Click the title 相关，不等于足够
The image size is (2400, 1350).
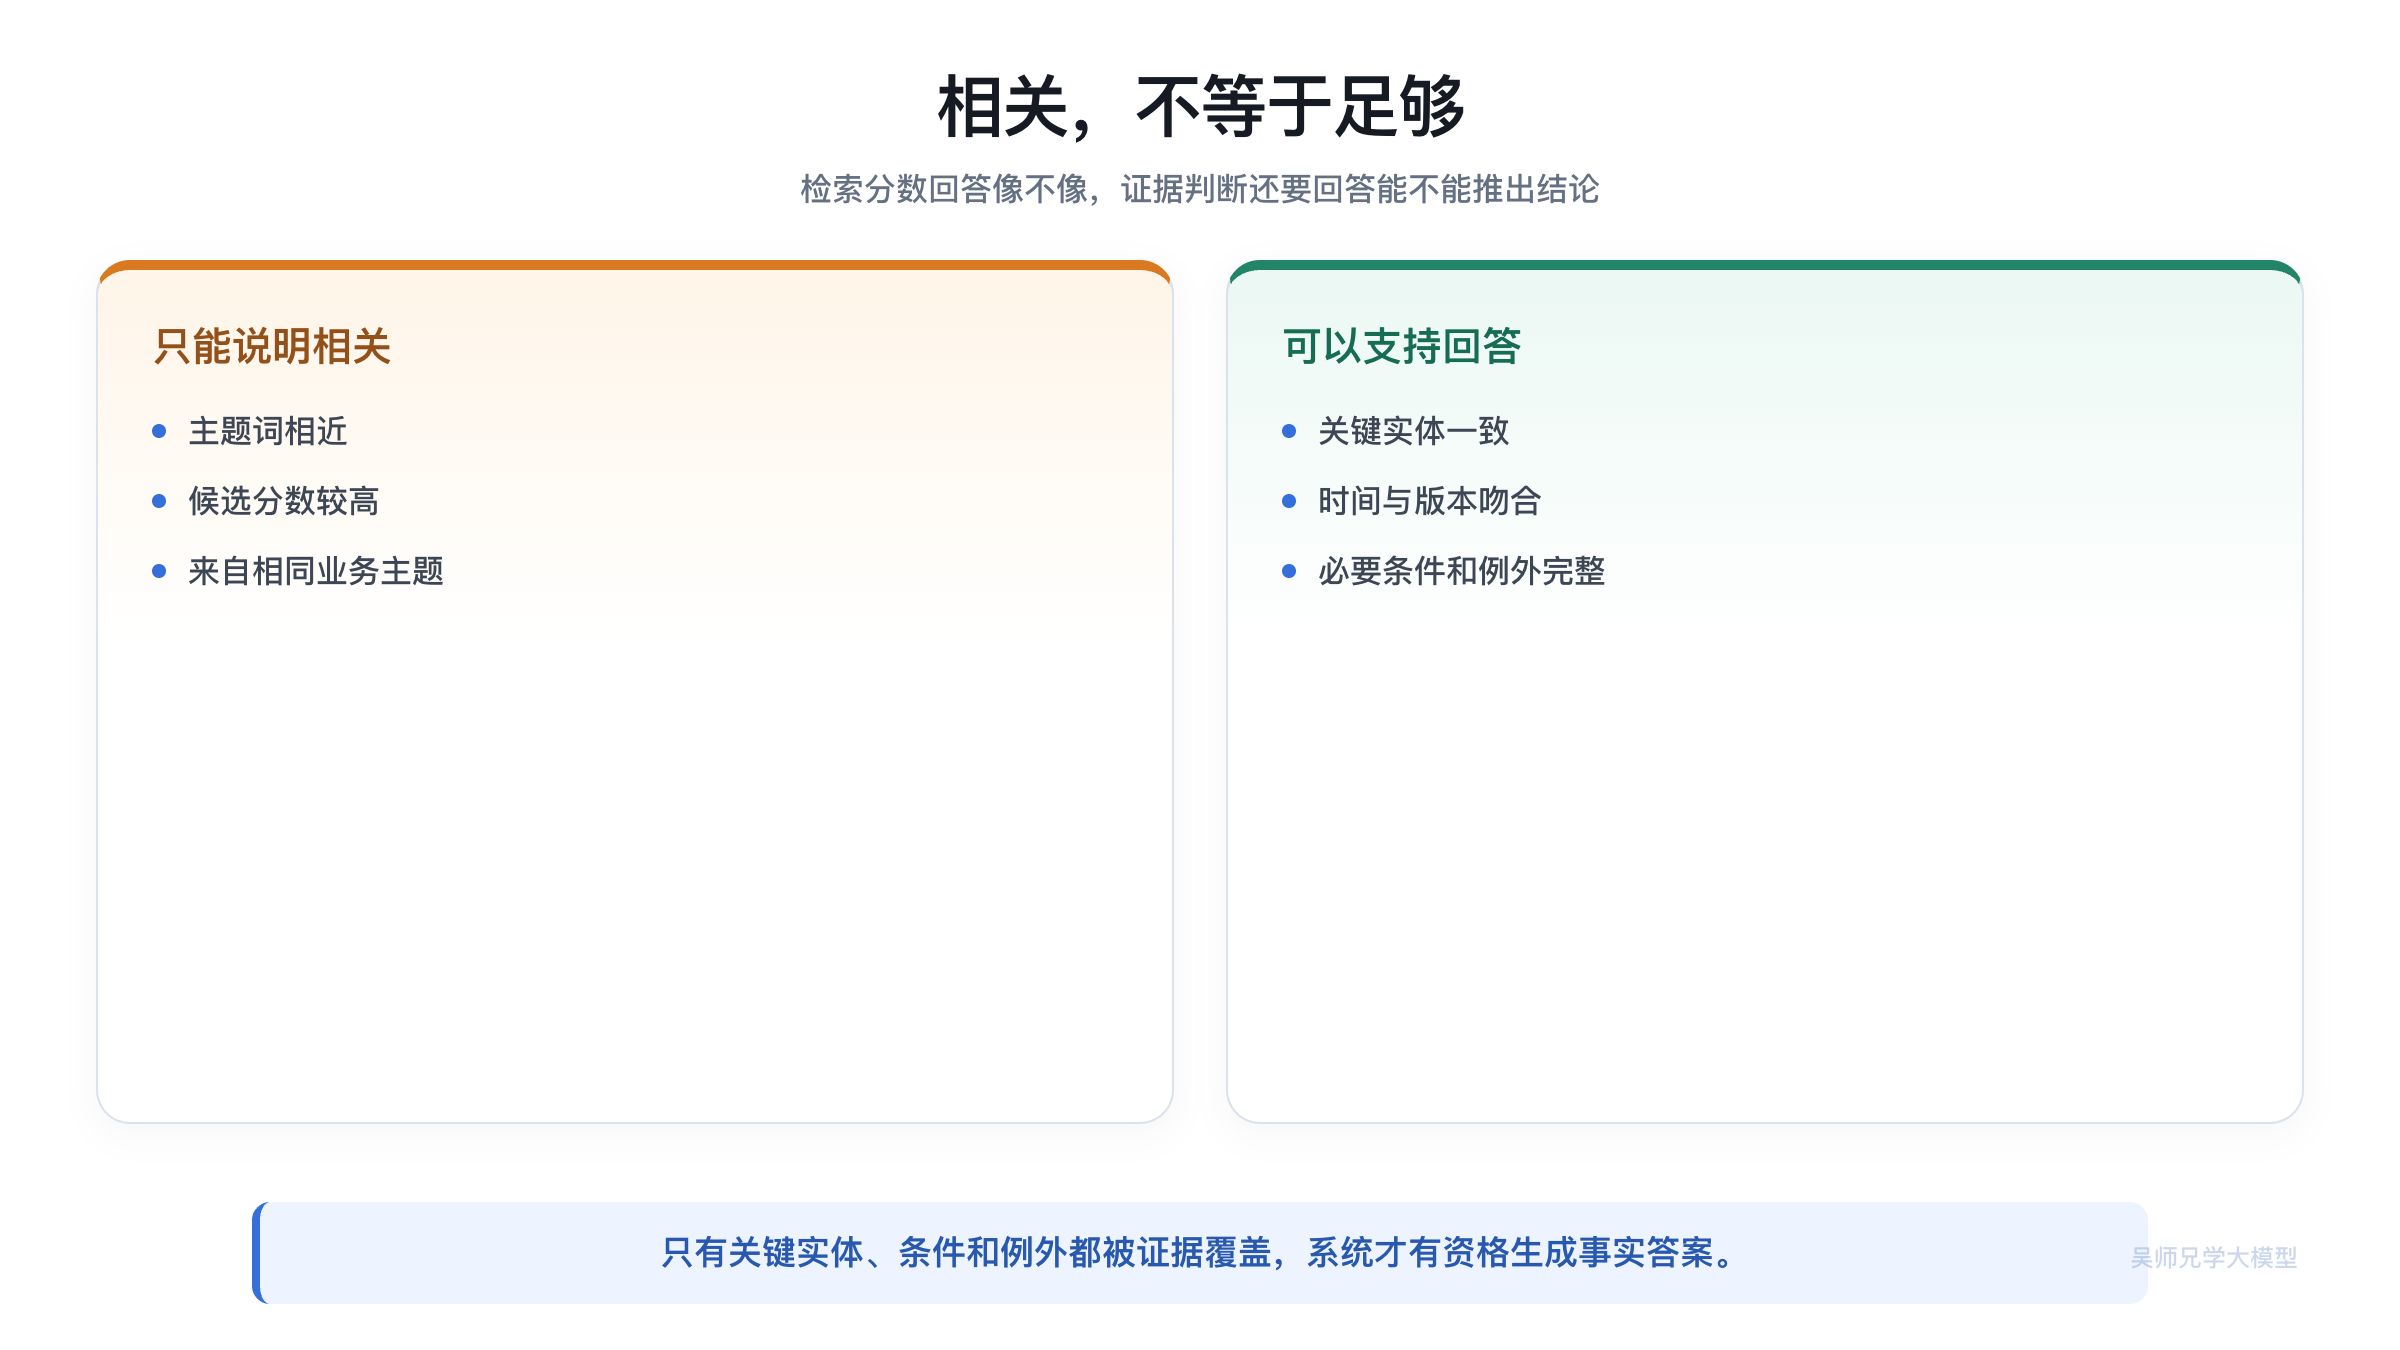[x=1200, y=106]
